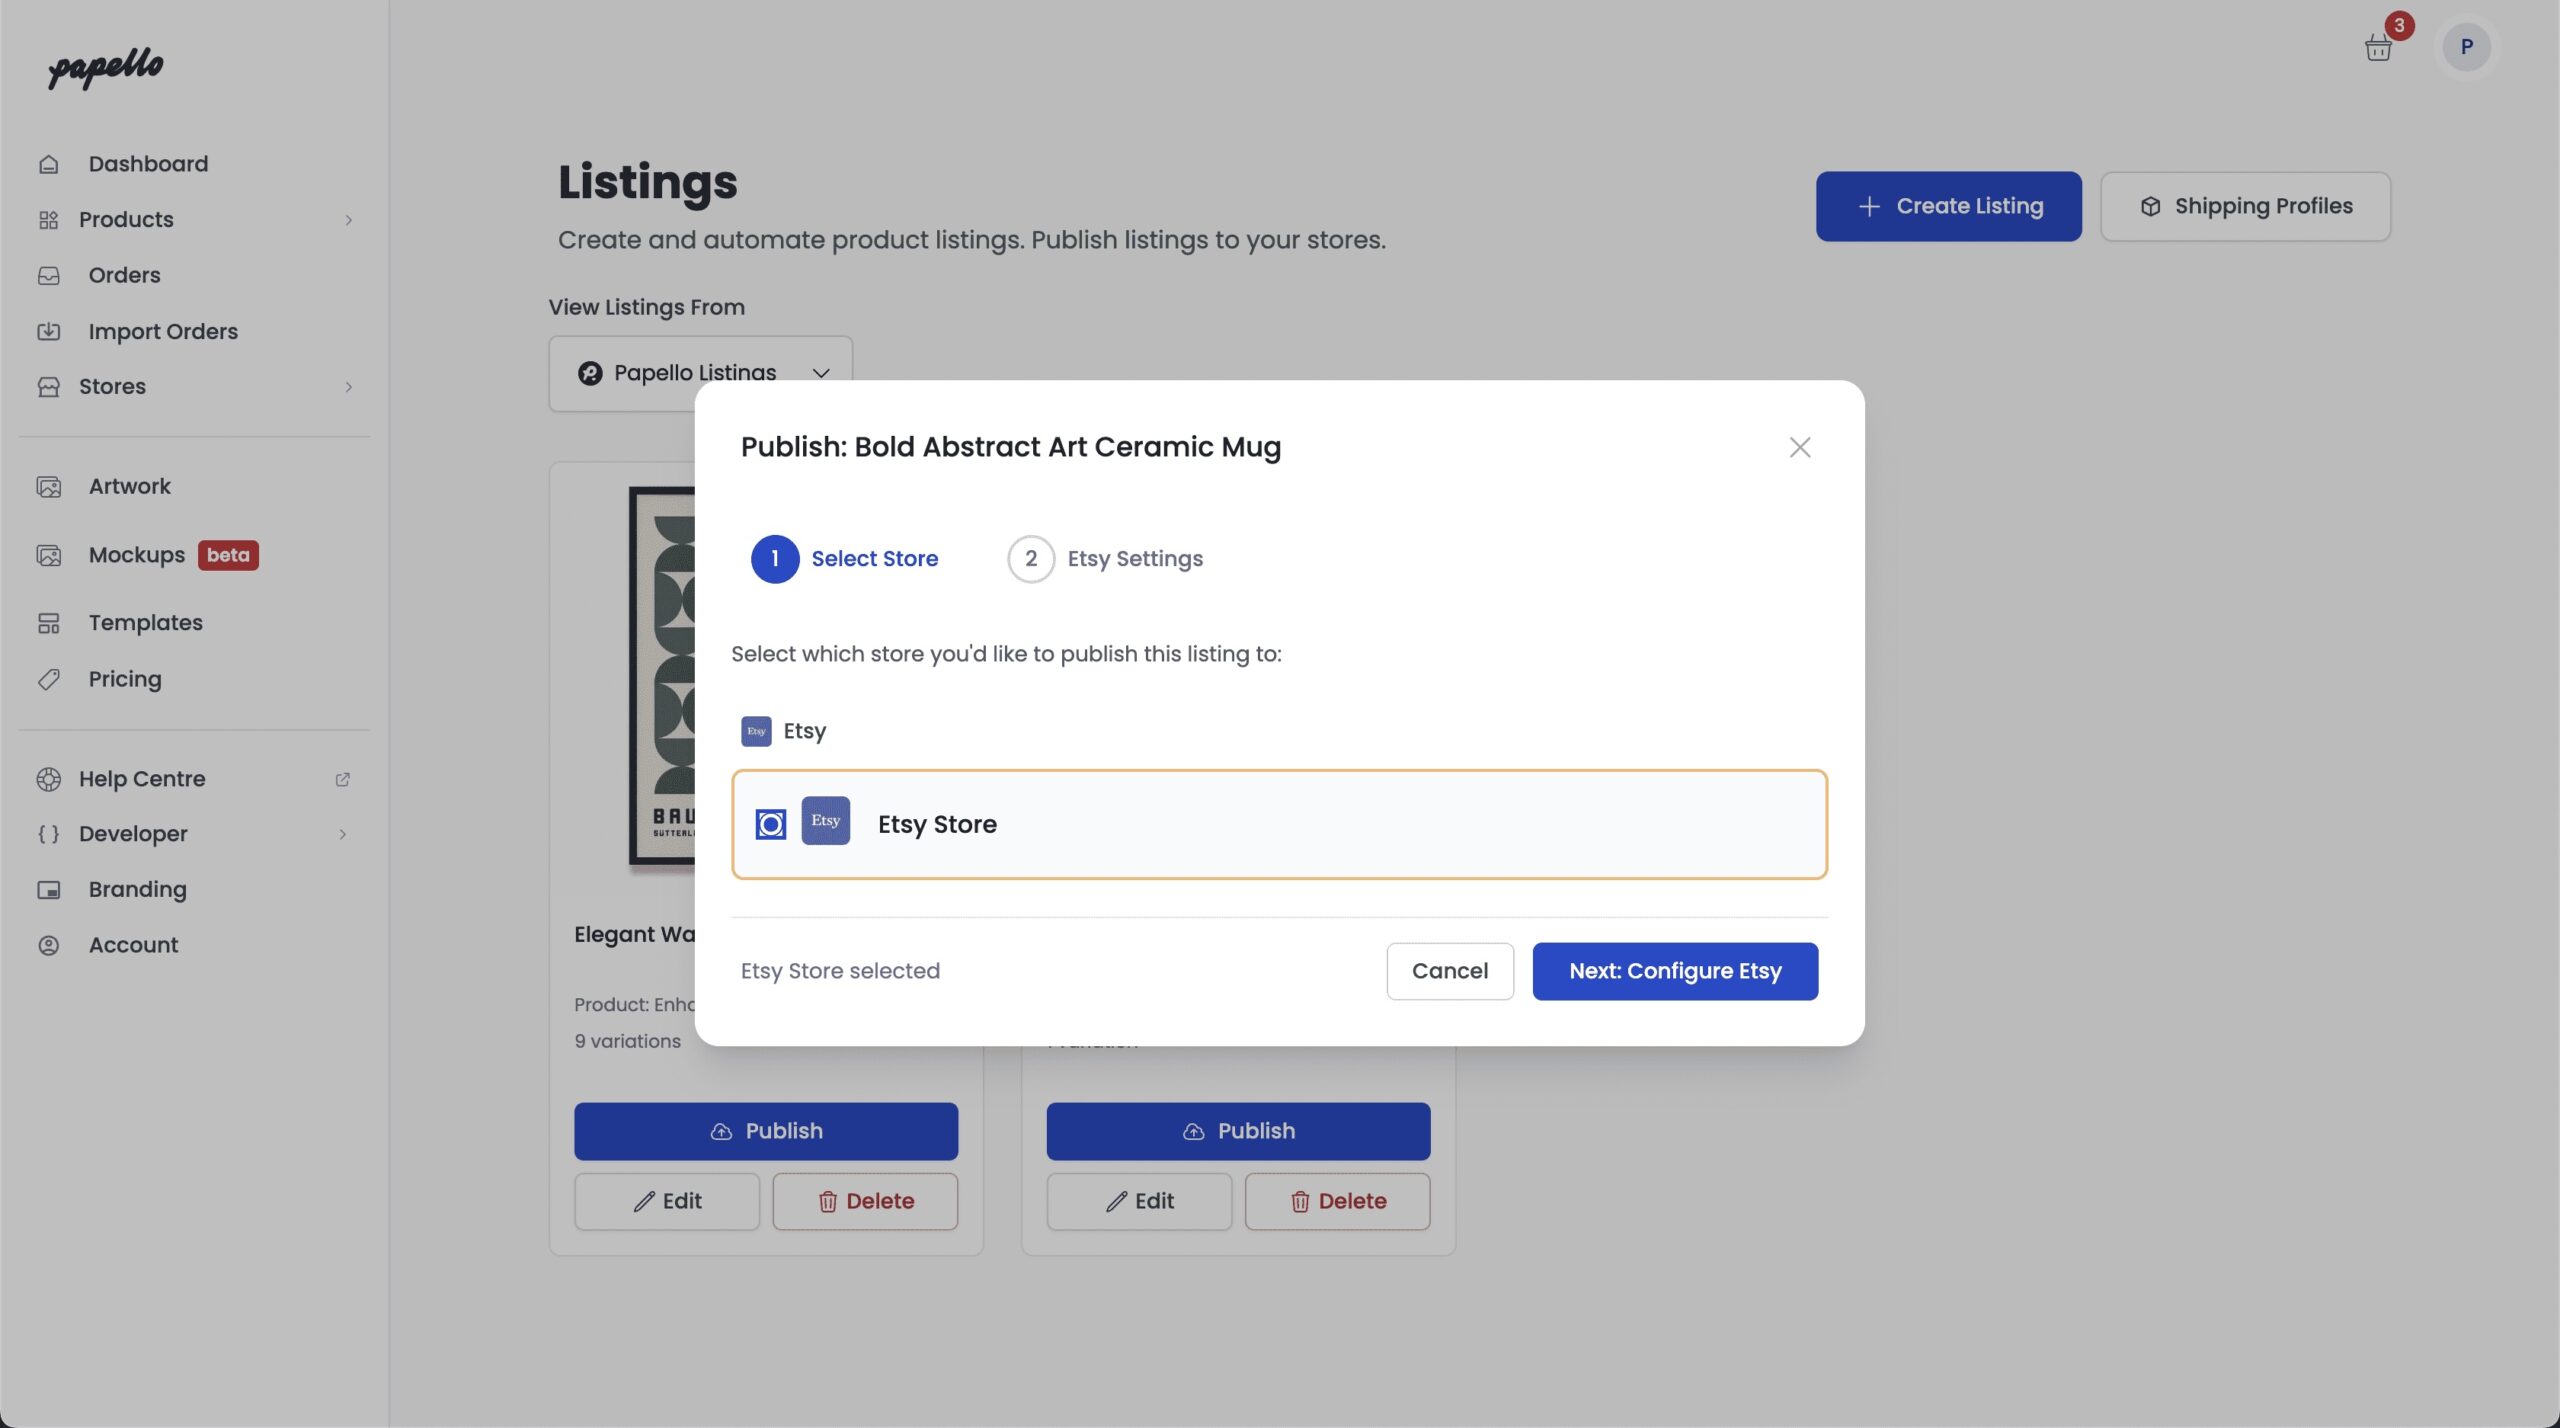Click the shopping basket icon with badge

point(2378,47)
